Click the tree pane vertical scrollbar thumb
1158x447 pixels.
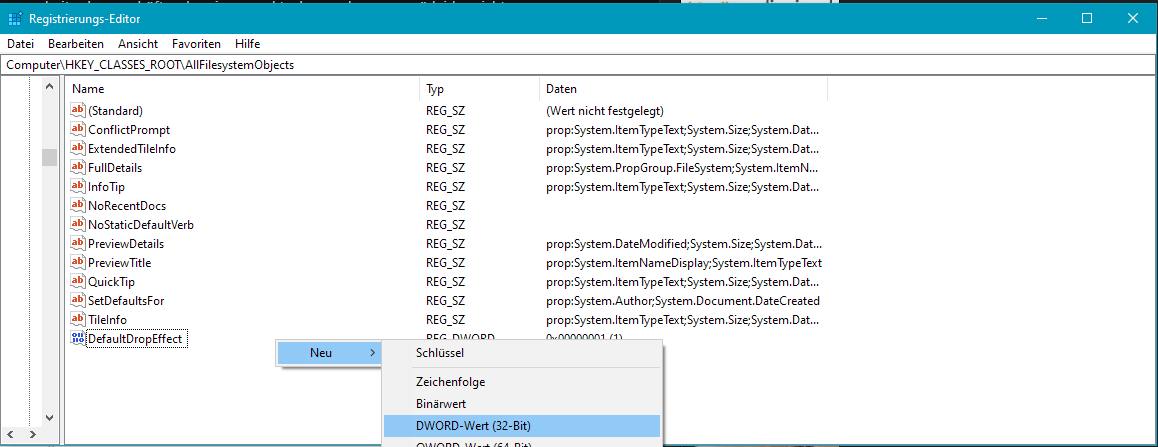pyautogui.click(x=49, y=157)
